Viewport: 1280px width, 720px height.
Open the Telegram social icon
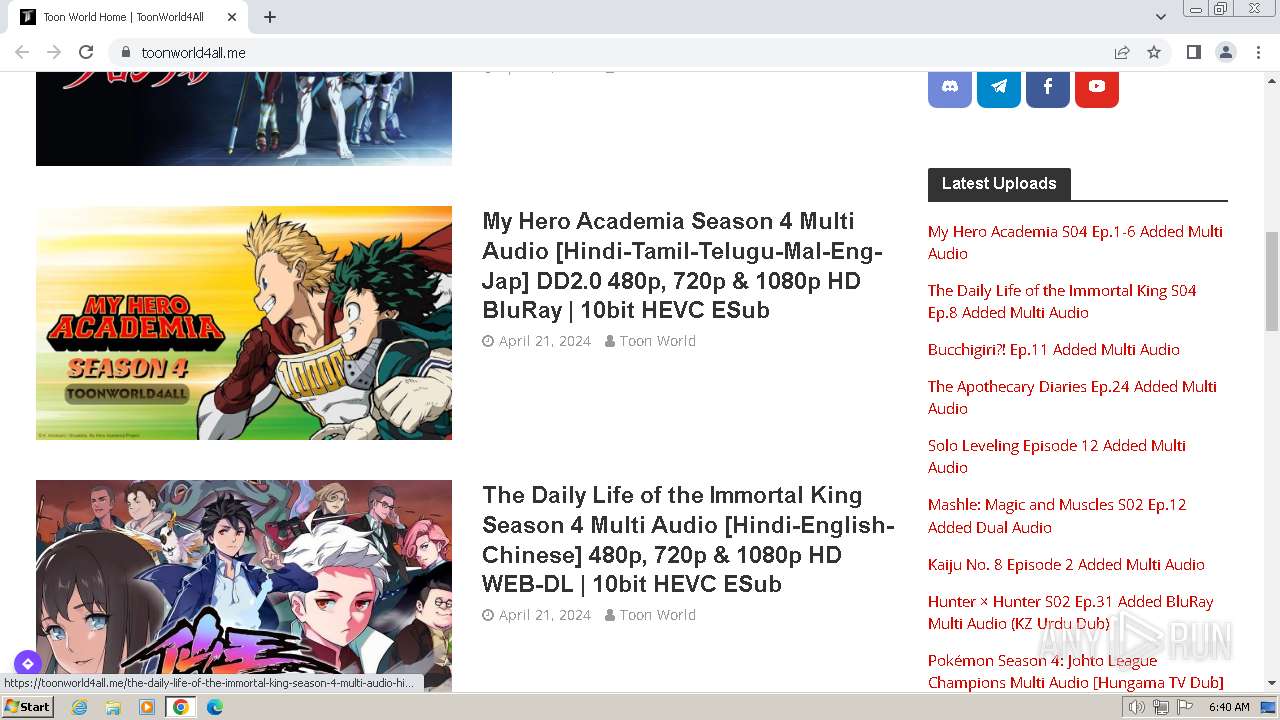coord(999,87)
